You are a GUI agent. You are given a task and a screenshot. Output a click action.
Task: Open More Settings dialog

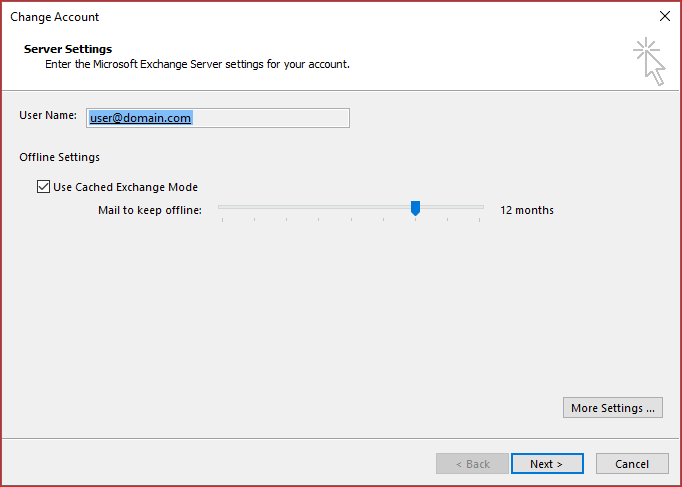click(x=613, y=408)
